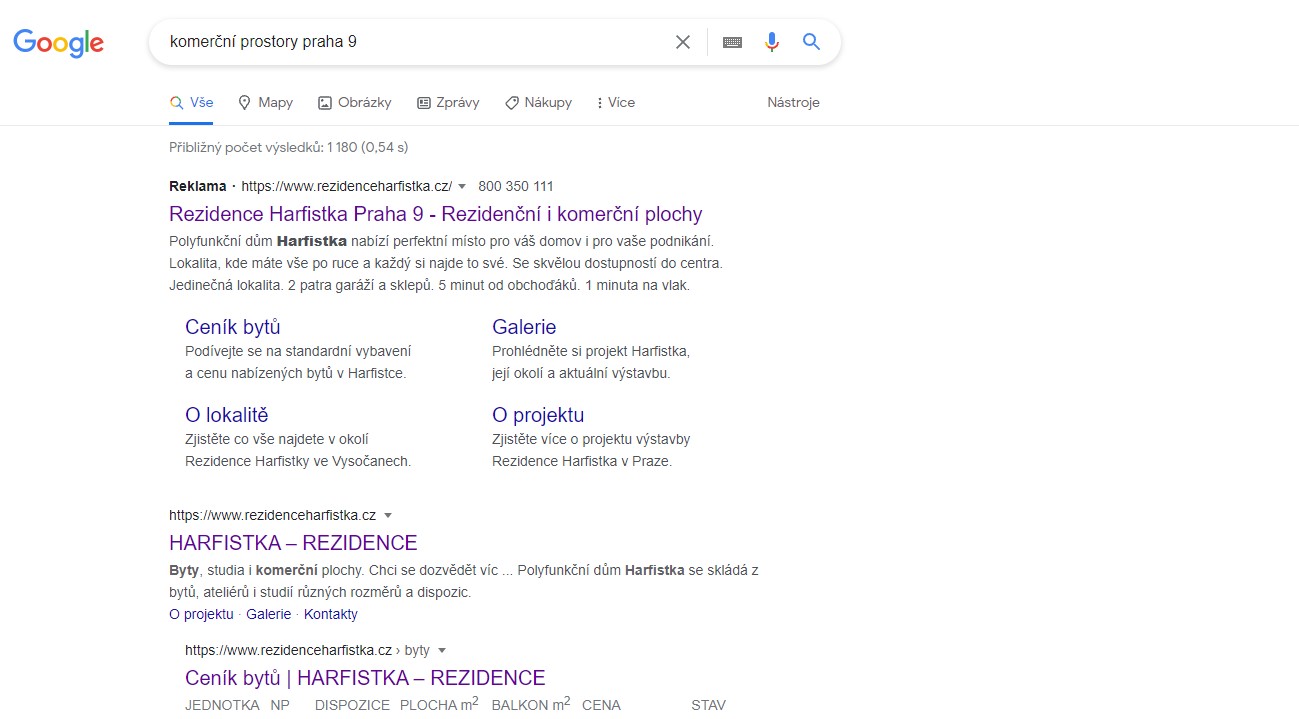1299x719 pixels.
Task: Open the 'O lokalitě' ad sitelink
Action: point(227,415)
